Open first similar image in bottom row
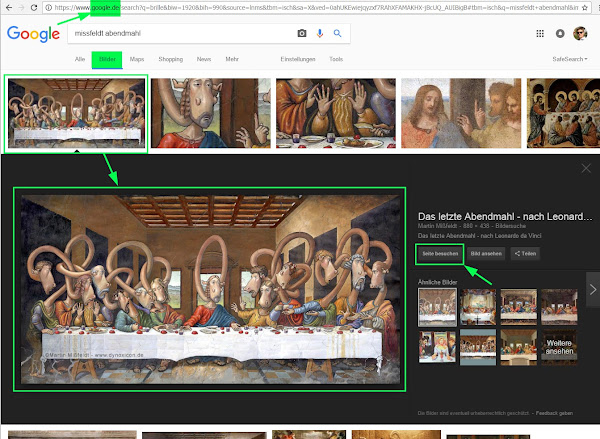600x439 pixels. [x=437, y=347]
